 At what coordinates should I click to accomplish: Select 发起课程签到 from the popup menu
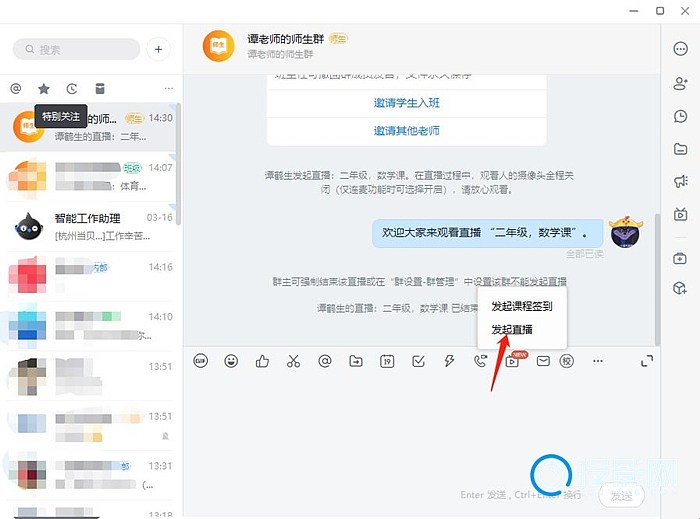point(521,306)
